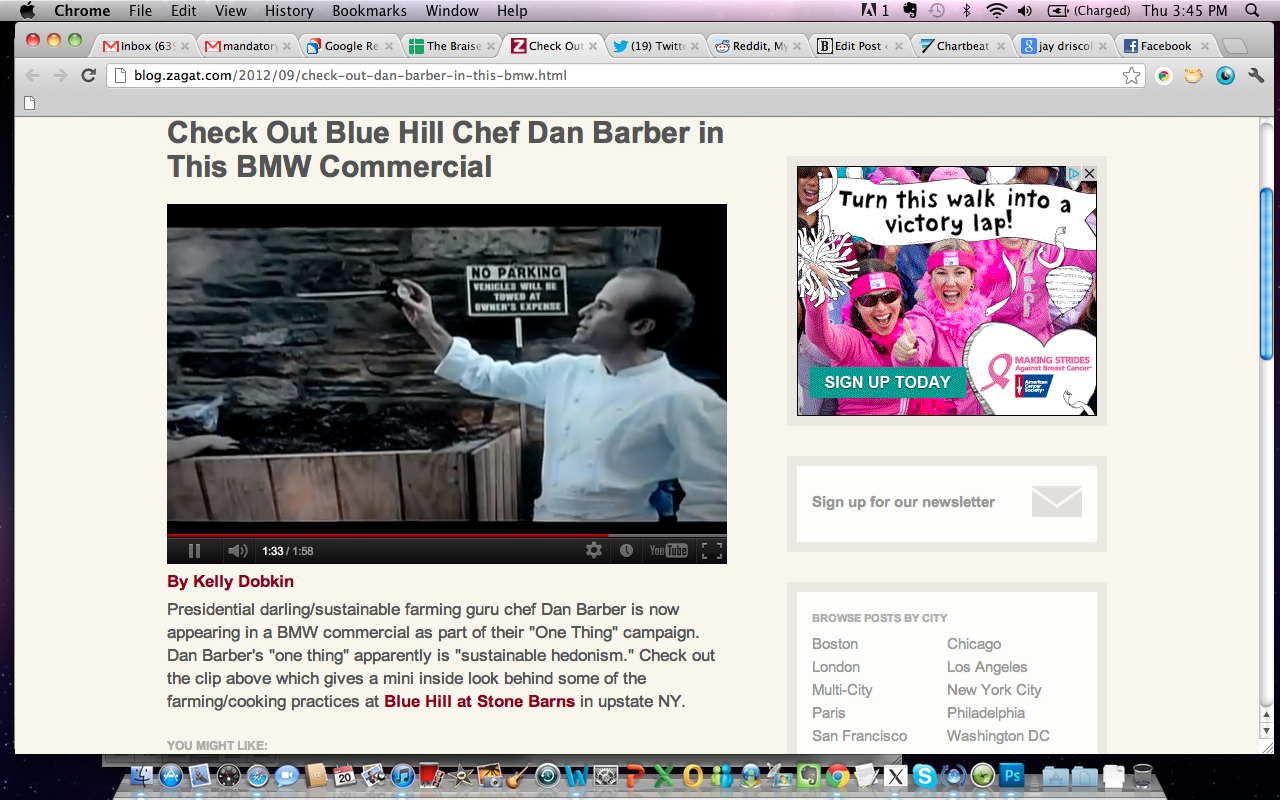Image resolution: width=1280 pixels, height=800 pixels.
Task: Mute the video volume speaker icon
Action: coord(237,551)
